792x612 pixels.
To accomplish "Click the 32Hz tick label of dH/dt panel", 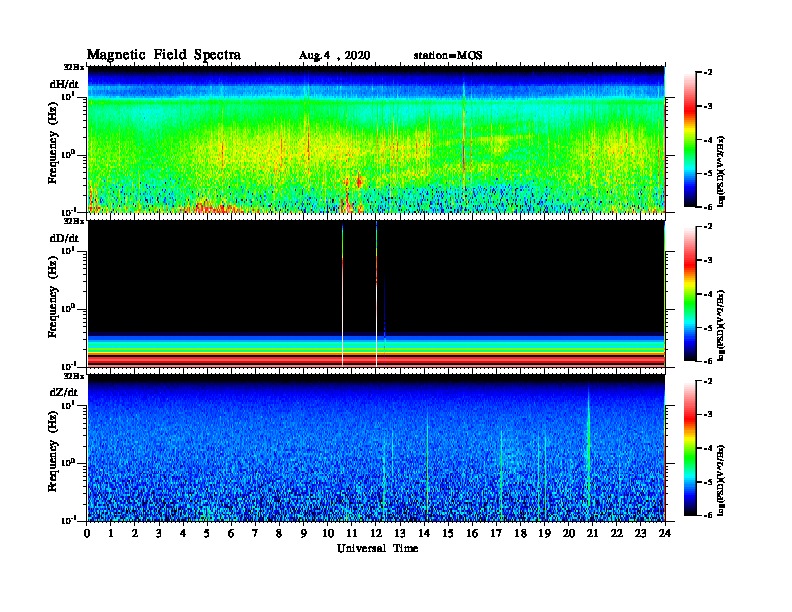I will pyautogui.click(x=73, y=67).
